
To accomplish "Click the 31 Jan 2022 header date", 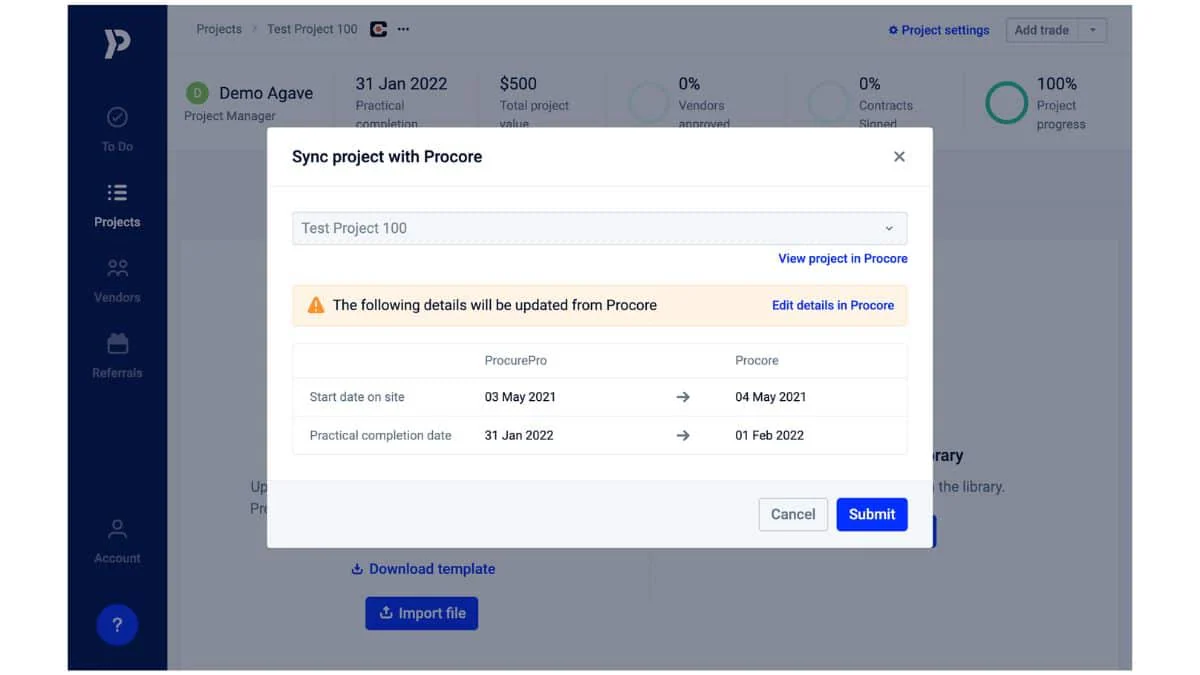I will point(401,84).
